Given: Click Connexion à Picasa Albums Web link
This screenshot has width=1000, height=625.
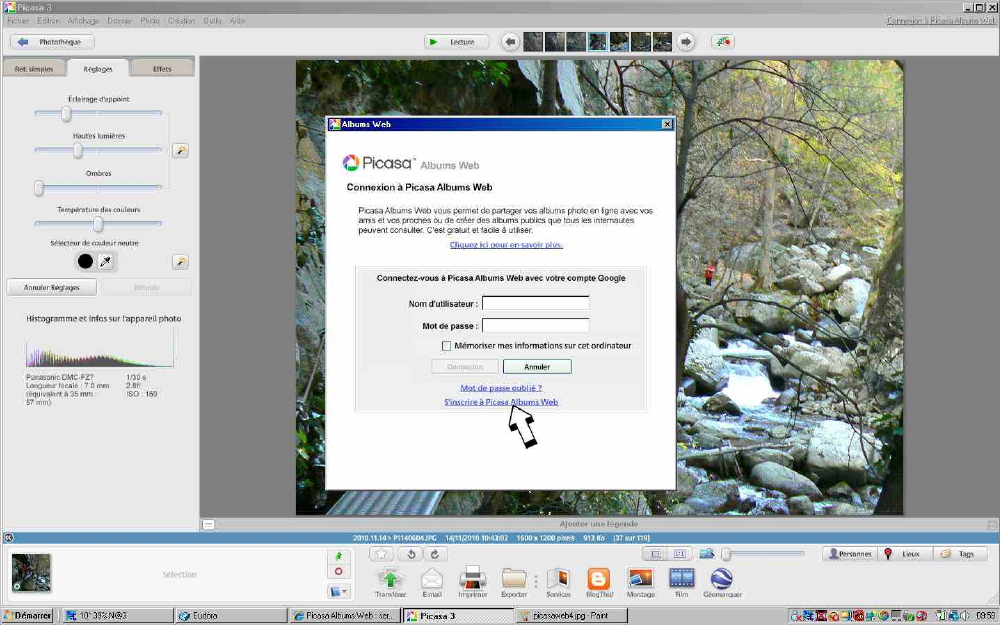Looking at the screenshot, I should point(941,20).
